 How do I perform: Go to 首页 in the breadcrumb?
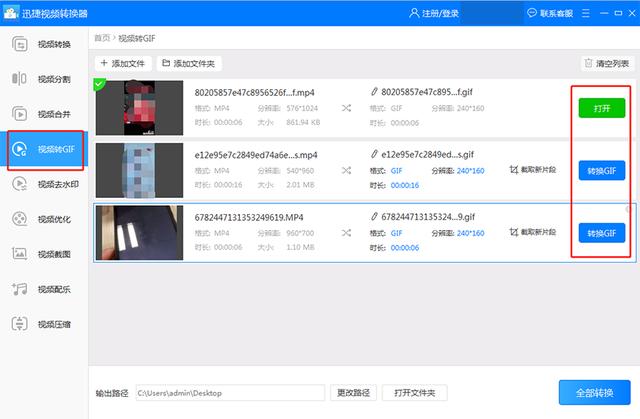click(102, 38)
